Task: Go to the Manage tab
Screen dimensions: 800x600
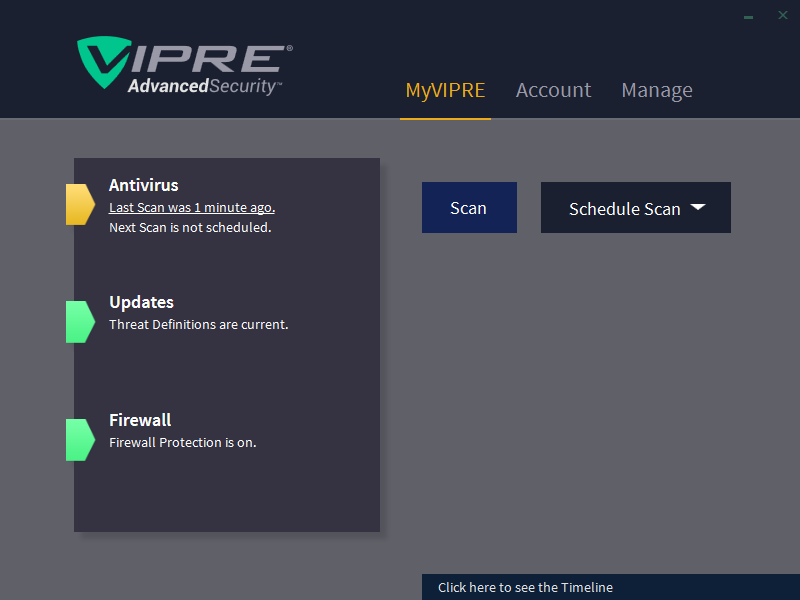Action: [x=657, y=90]
